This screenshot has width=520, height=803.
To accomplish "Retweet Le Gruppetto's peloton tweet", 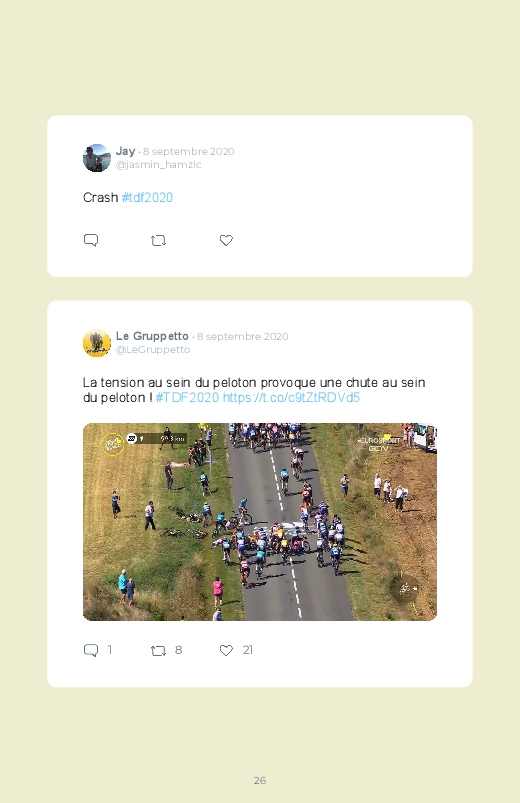I will [x=158, y=650].
